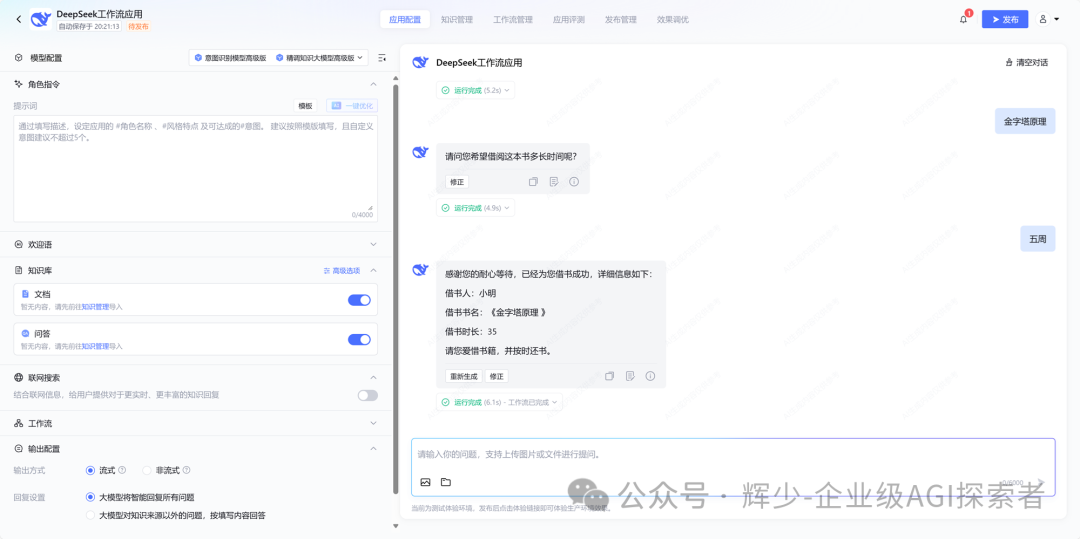Click the 工作流 section icon
The height and width of the screenshot is (539, 1080).
pos(19,423)
